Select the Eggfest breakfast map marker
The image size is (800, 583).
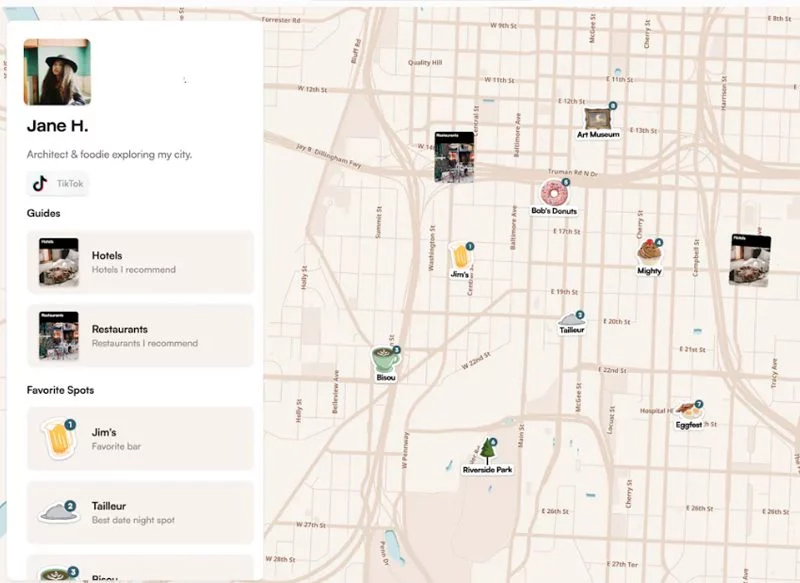pyautogui.click(x=688, y=410)
